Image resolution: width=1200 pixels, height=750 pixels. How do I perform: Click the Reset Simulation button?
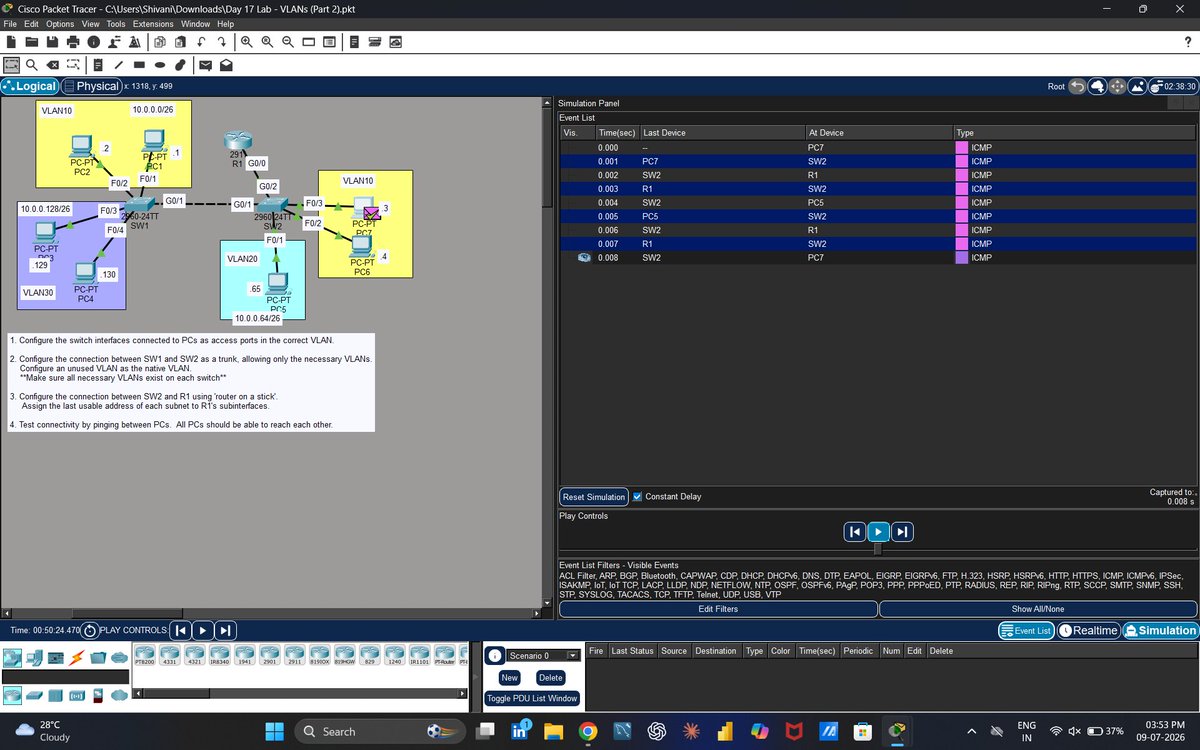[594, 497]
